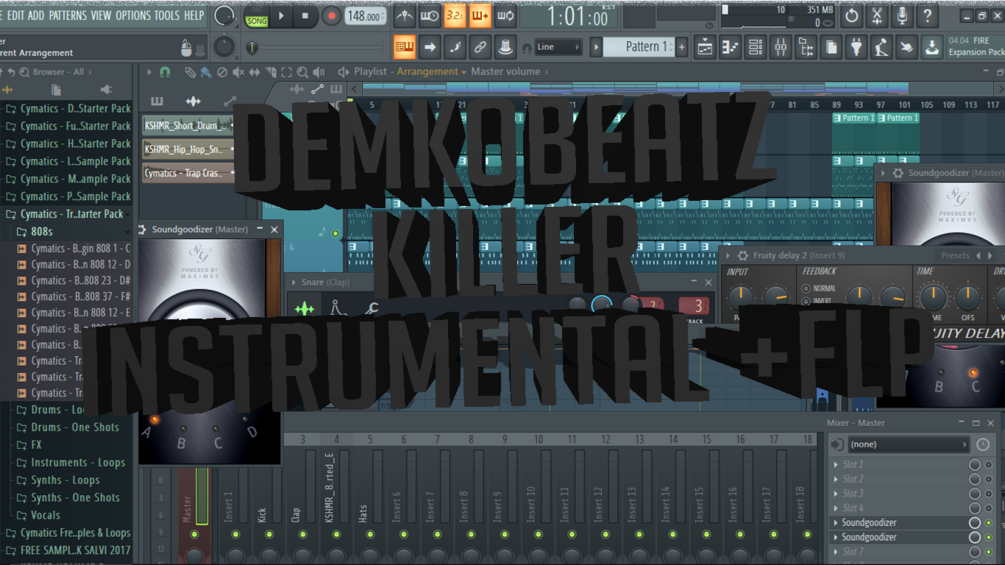Select the mute tool in Playlist toolbar
This screenshot has width=1005, height=565.
(x=238, y=72)
